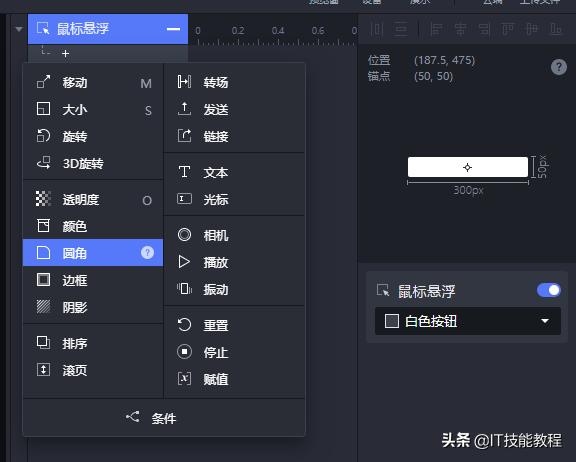Add a response with the plus button

pyautogui.click(x=65, y=54)
